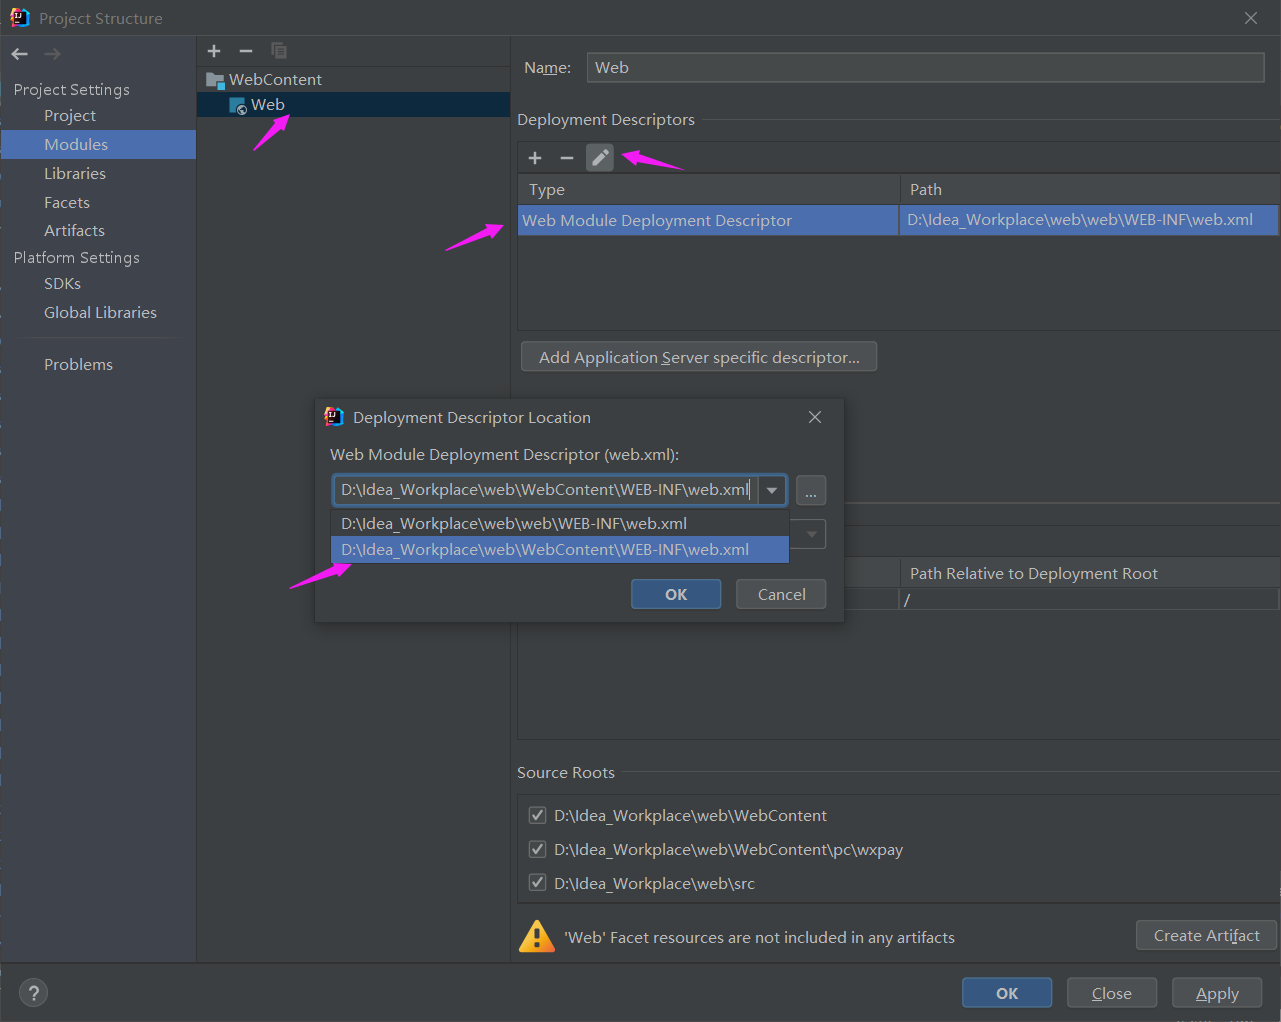Copy the selected module configuration

point(279,51)
